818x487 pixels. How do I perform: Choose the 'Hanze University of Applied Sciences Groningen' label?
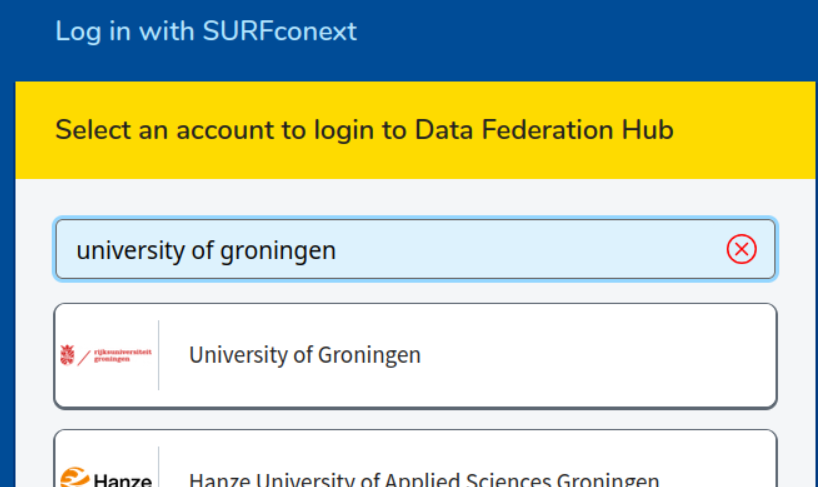[x=424, y=479]
